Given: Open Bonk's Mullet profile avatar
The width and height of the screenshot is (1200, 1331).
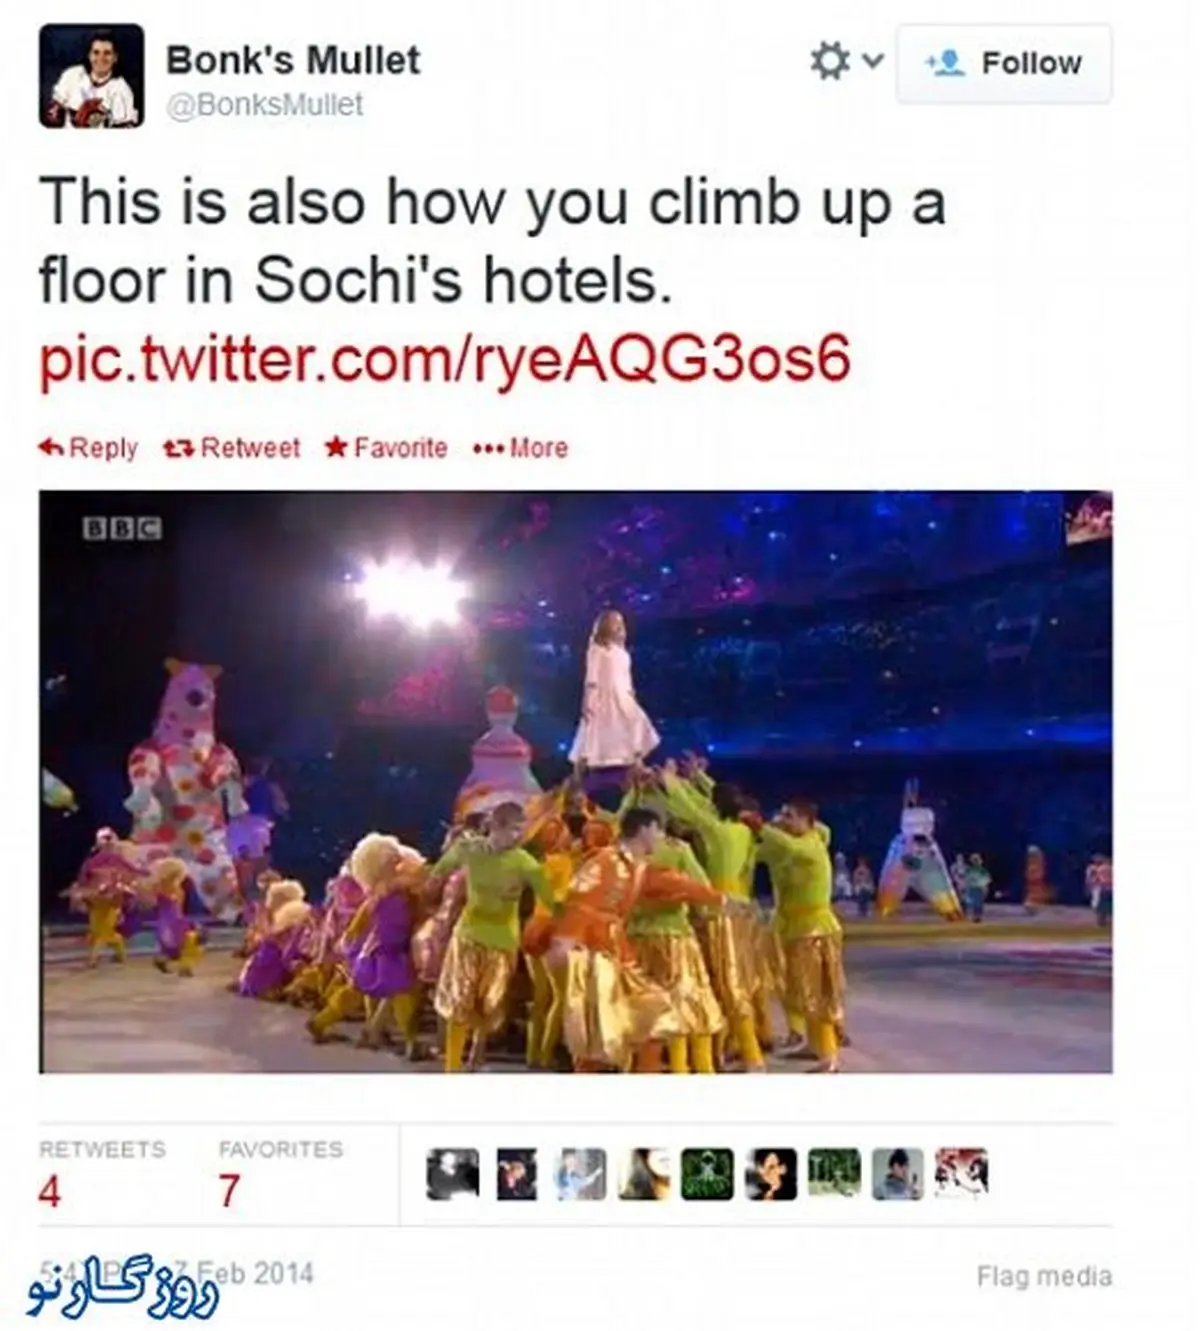Looking at the screenshot, I should 91,78.
